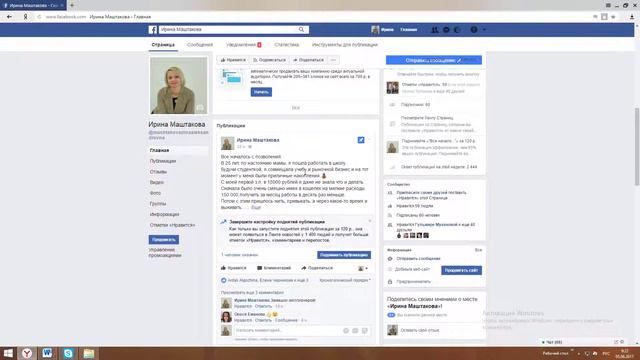Image resolution: width=640 pixels, height=360 pixels.
Task: Expand the account dropdown arrow in the header
Action: tap(484, 29)
